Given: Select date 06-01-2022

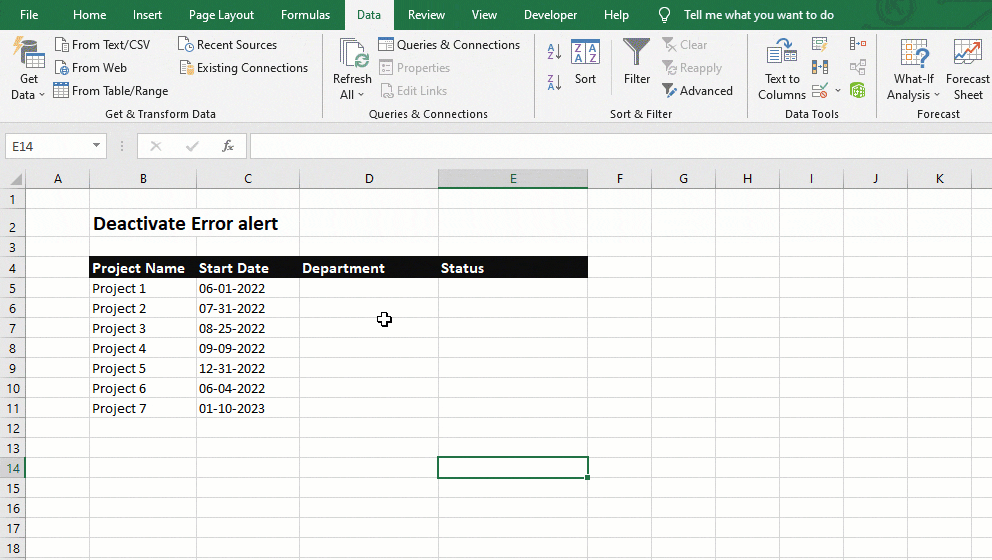Looking at the screenshot, I should tap(248, 289).
